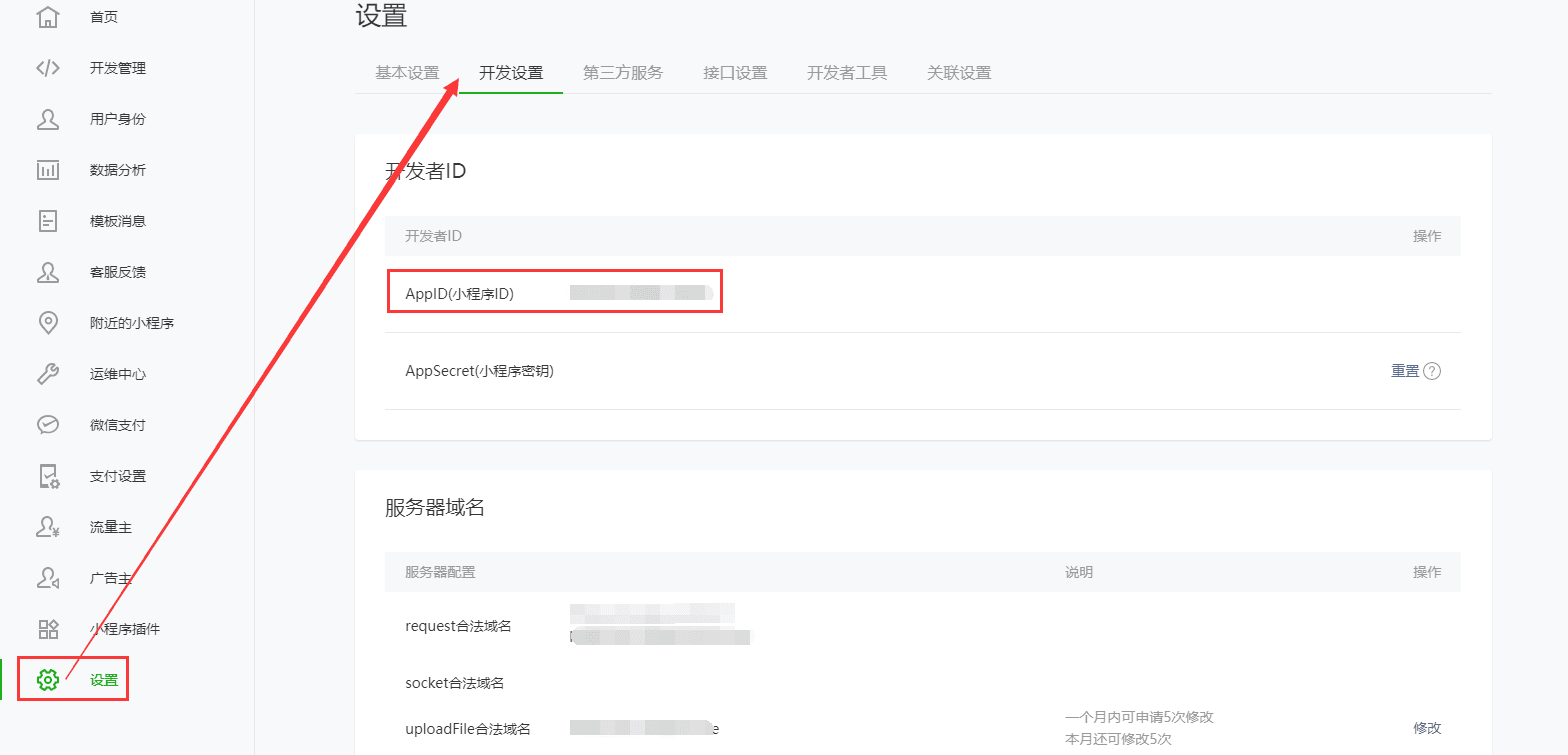Open the 关联设置 tab
1568x755 pixels.
click(x=959, y=73)
